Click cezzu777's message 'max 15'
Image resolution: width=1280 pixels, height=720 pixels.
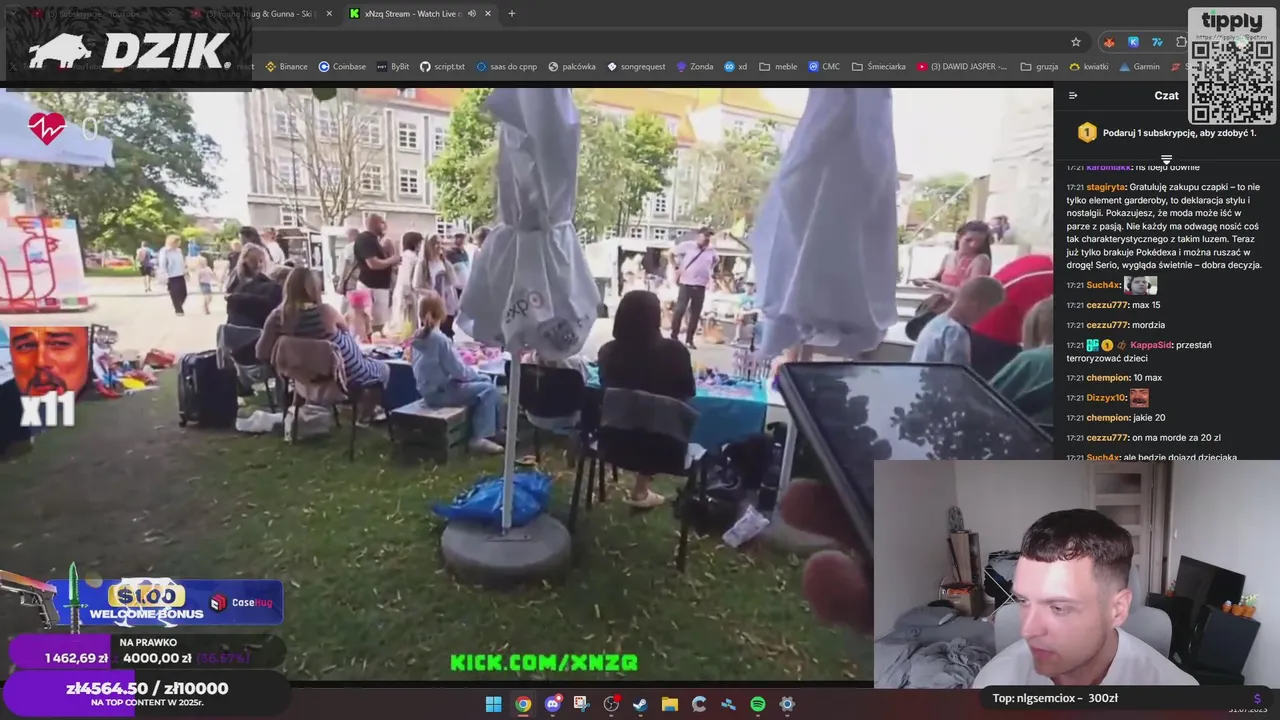click(x=1146, y=305)
